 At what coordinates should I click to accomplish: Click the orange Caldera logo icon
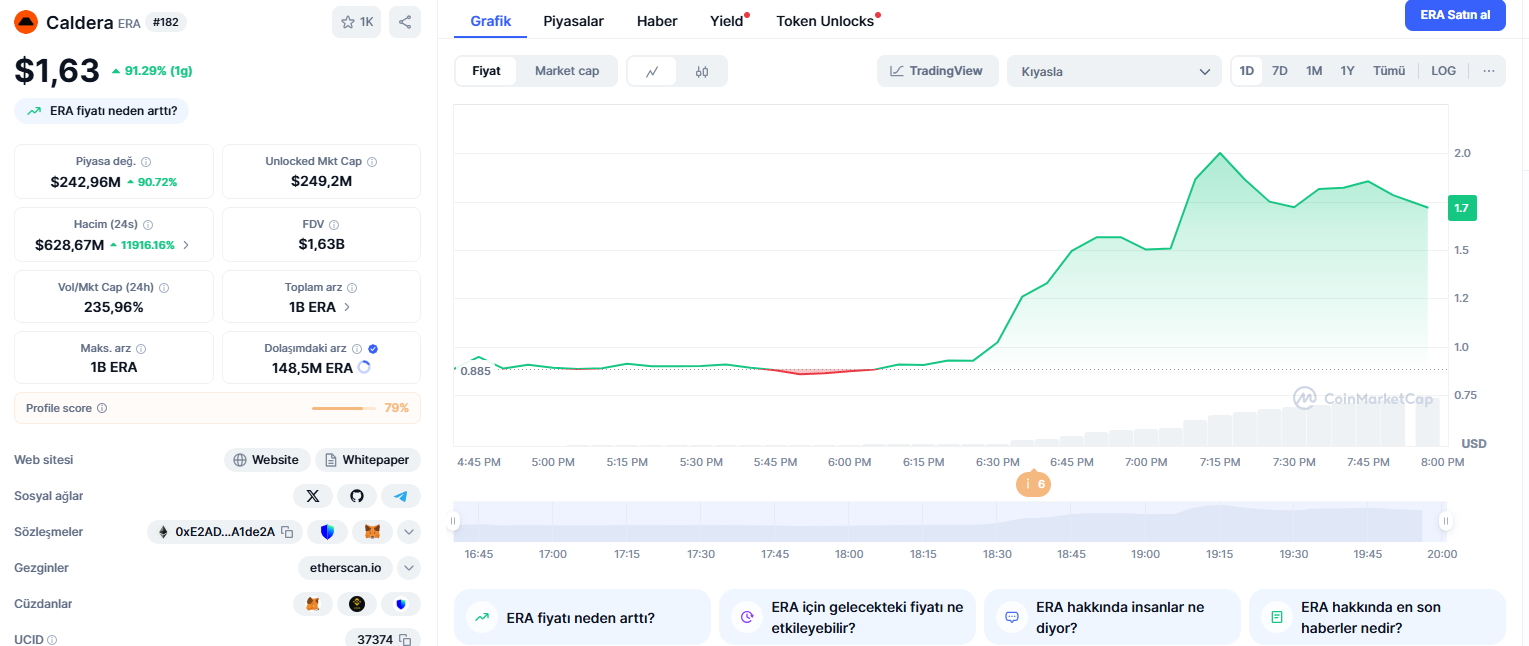[x=26, y=22]
